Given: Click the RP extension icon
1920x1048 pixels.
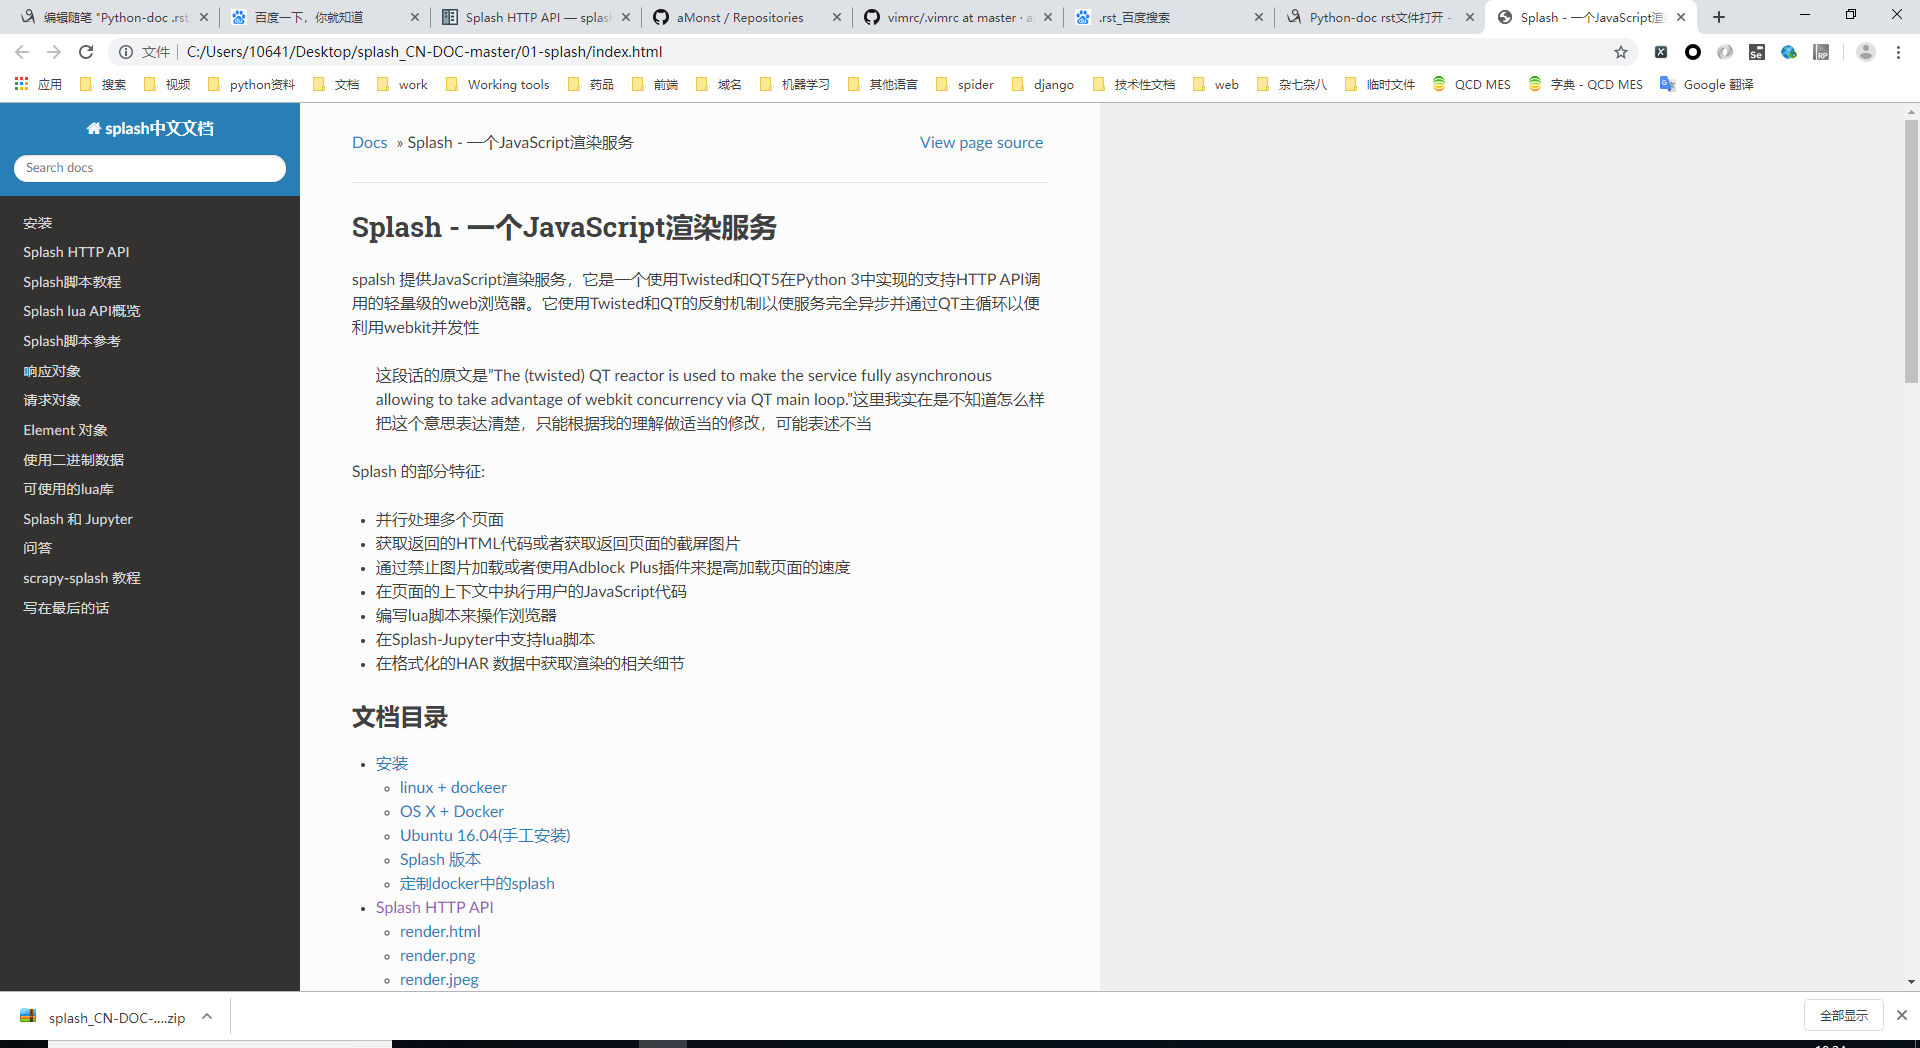Looking at the screenshot, I should tap(1820, 52).
